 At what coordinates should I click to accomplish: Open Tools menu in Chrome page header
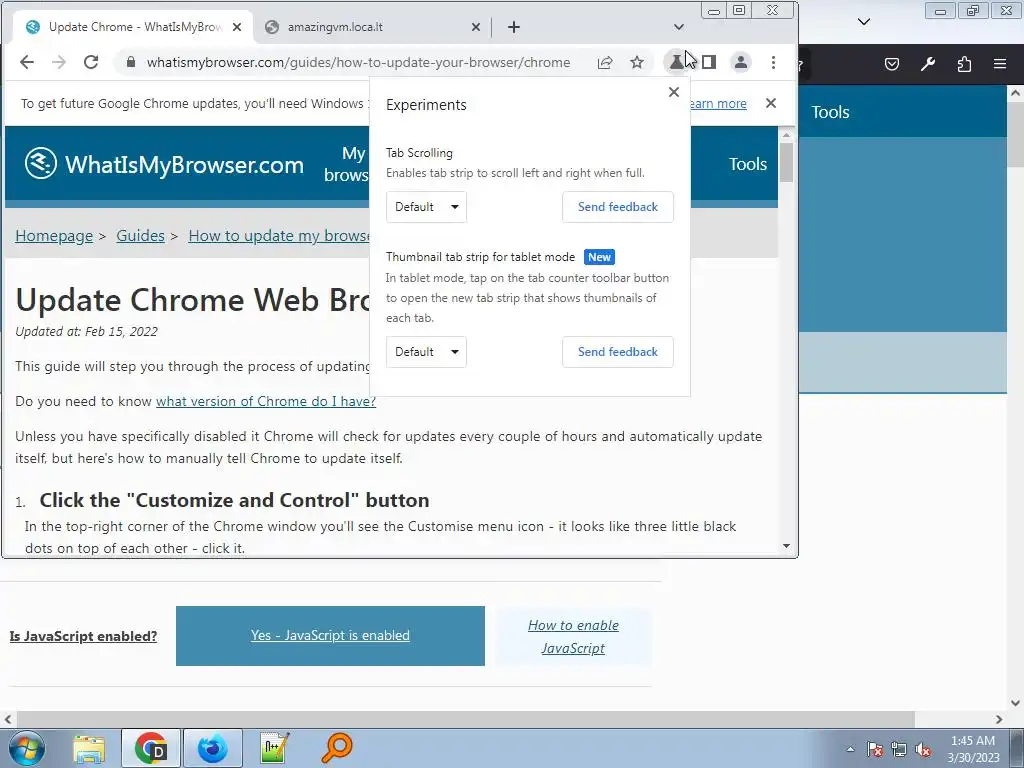748,164
